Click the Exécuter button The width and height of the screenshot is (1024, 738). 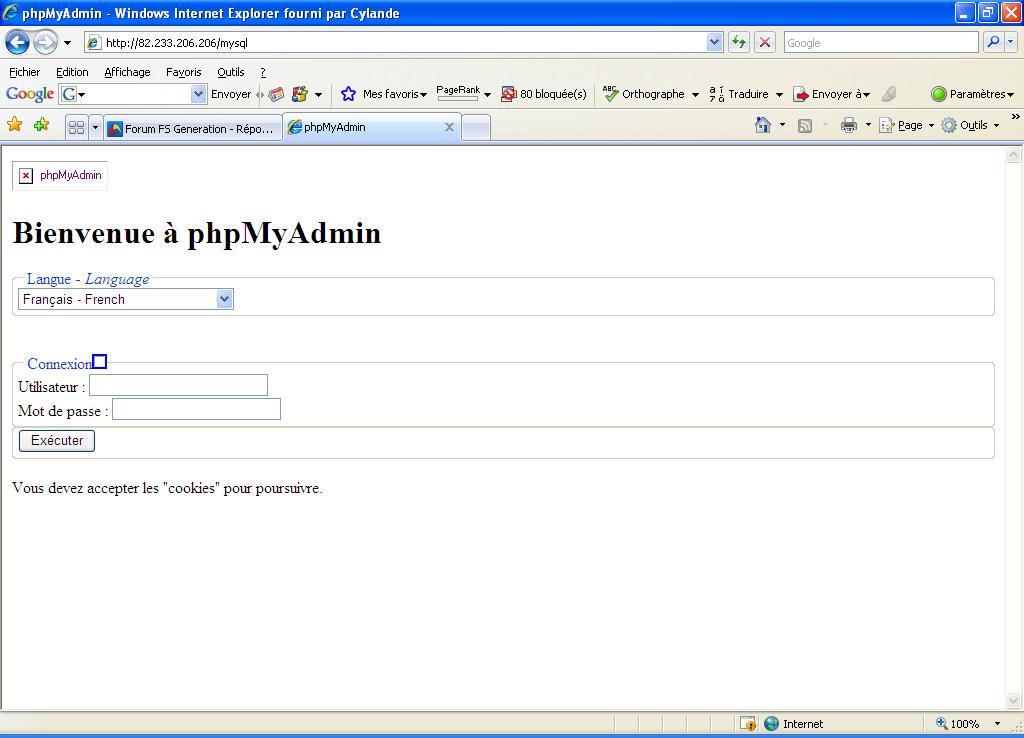[57, 441]
